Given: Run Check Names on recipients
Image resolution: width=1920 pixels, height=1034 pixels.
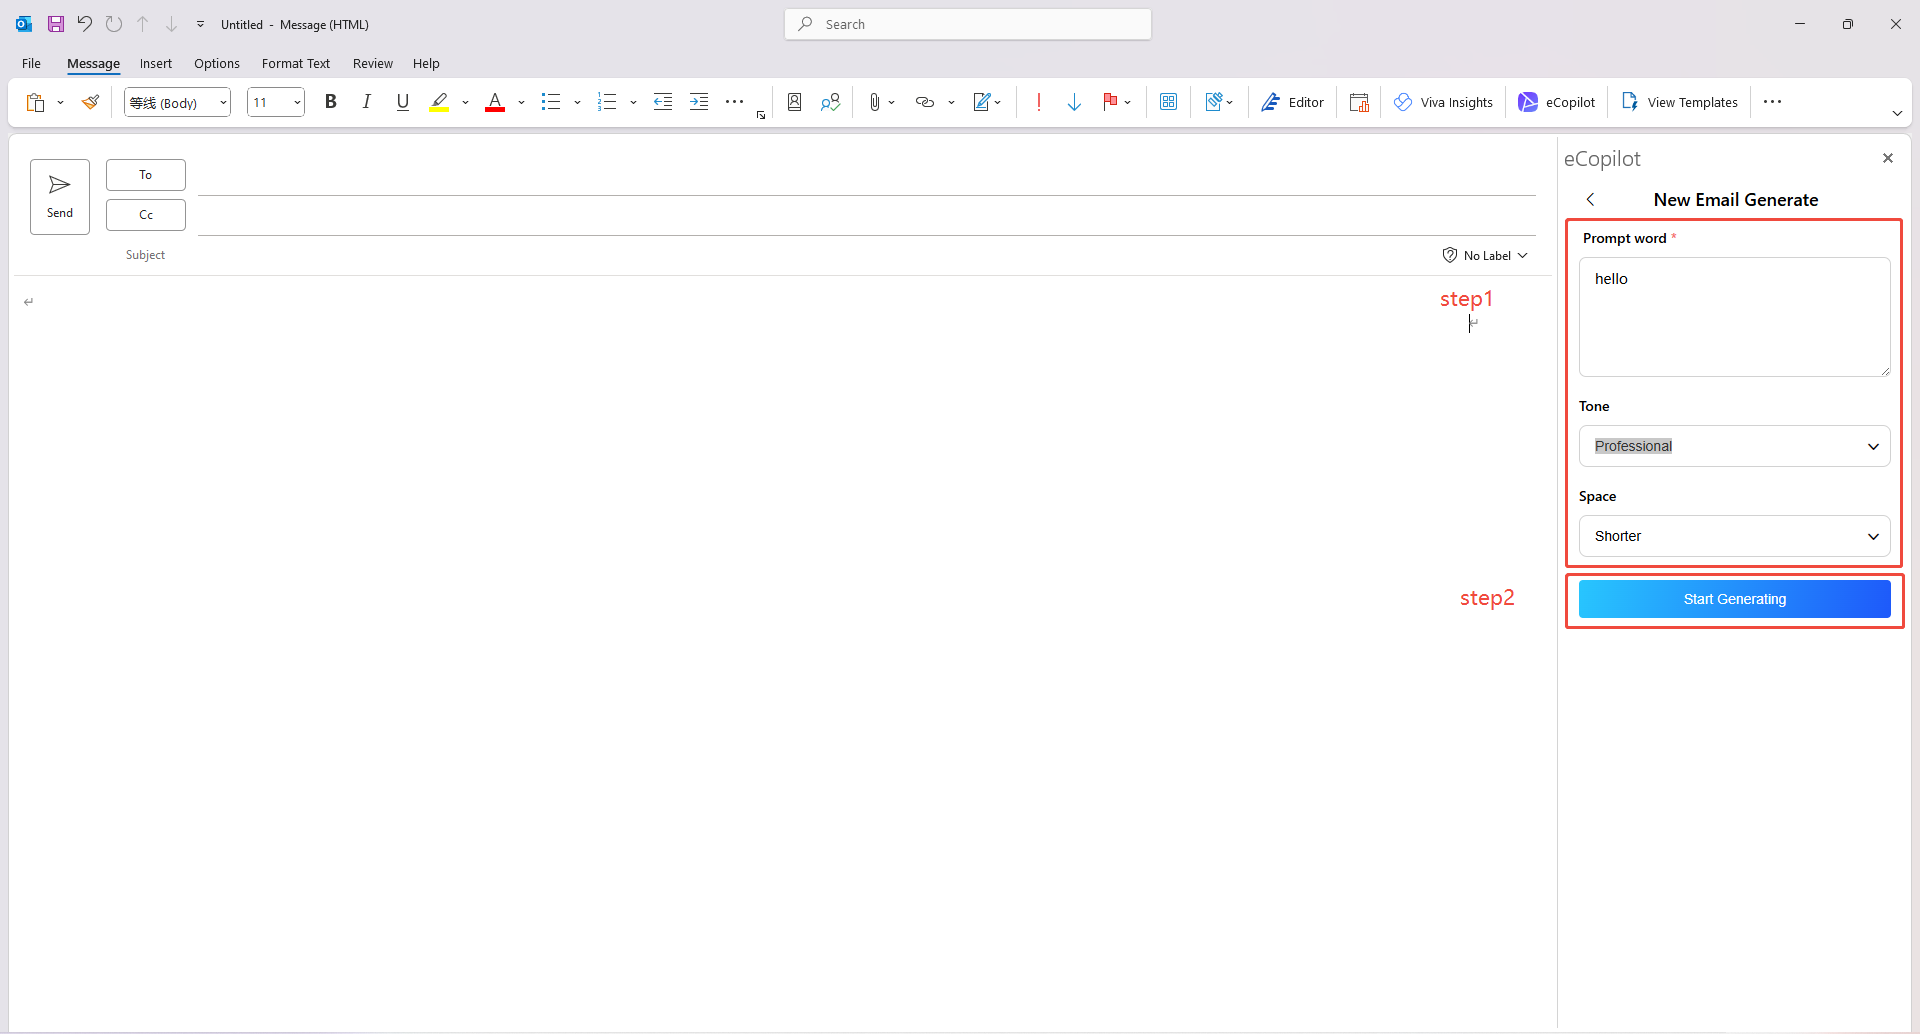Looking at the screenshot, I should 830,101.
